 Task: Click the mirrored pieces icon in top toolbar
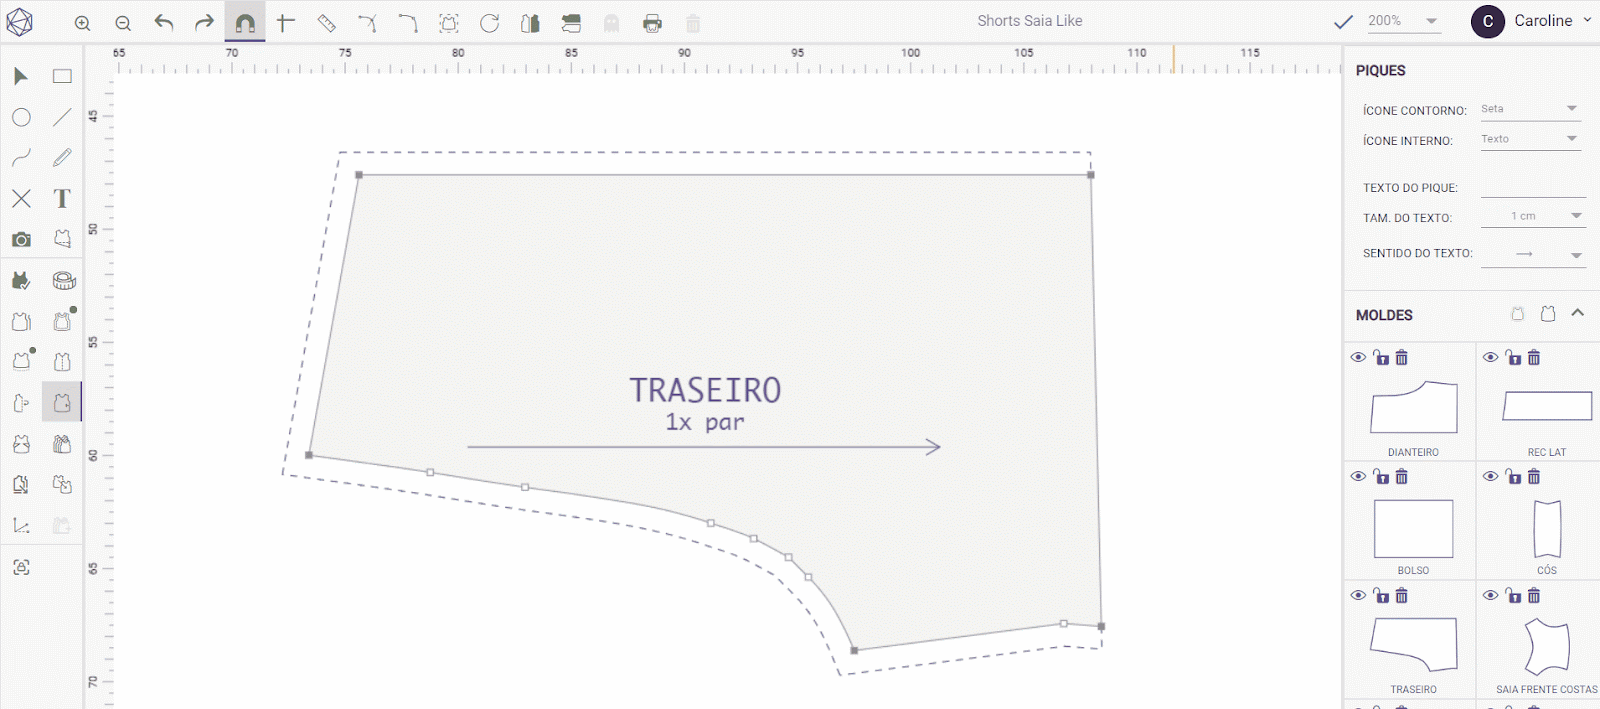point(530,22)
